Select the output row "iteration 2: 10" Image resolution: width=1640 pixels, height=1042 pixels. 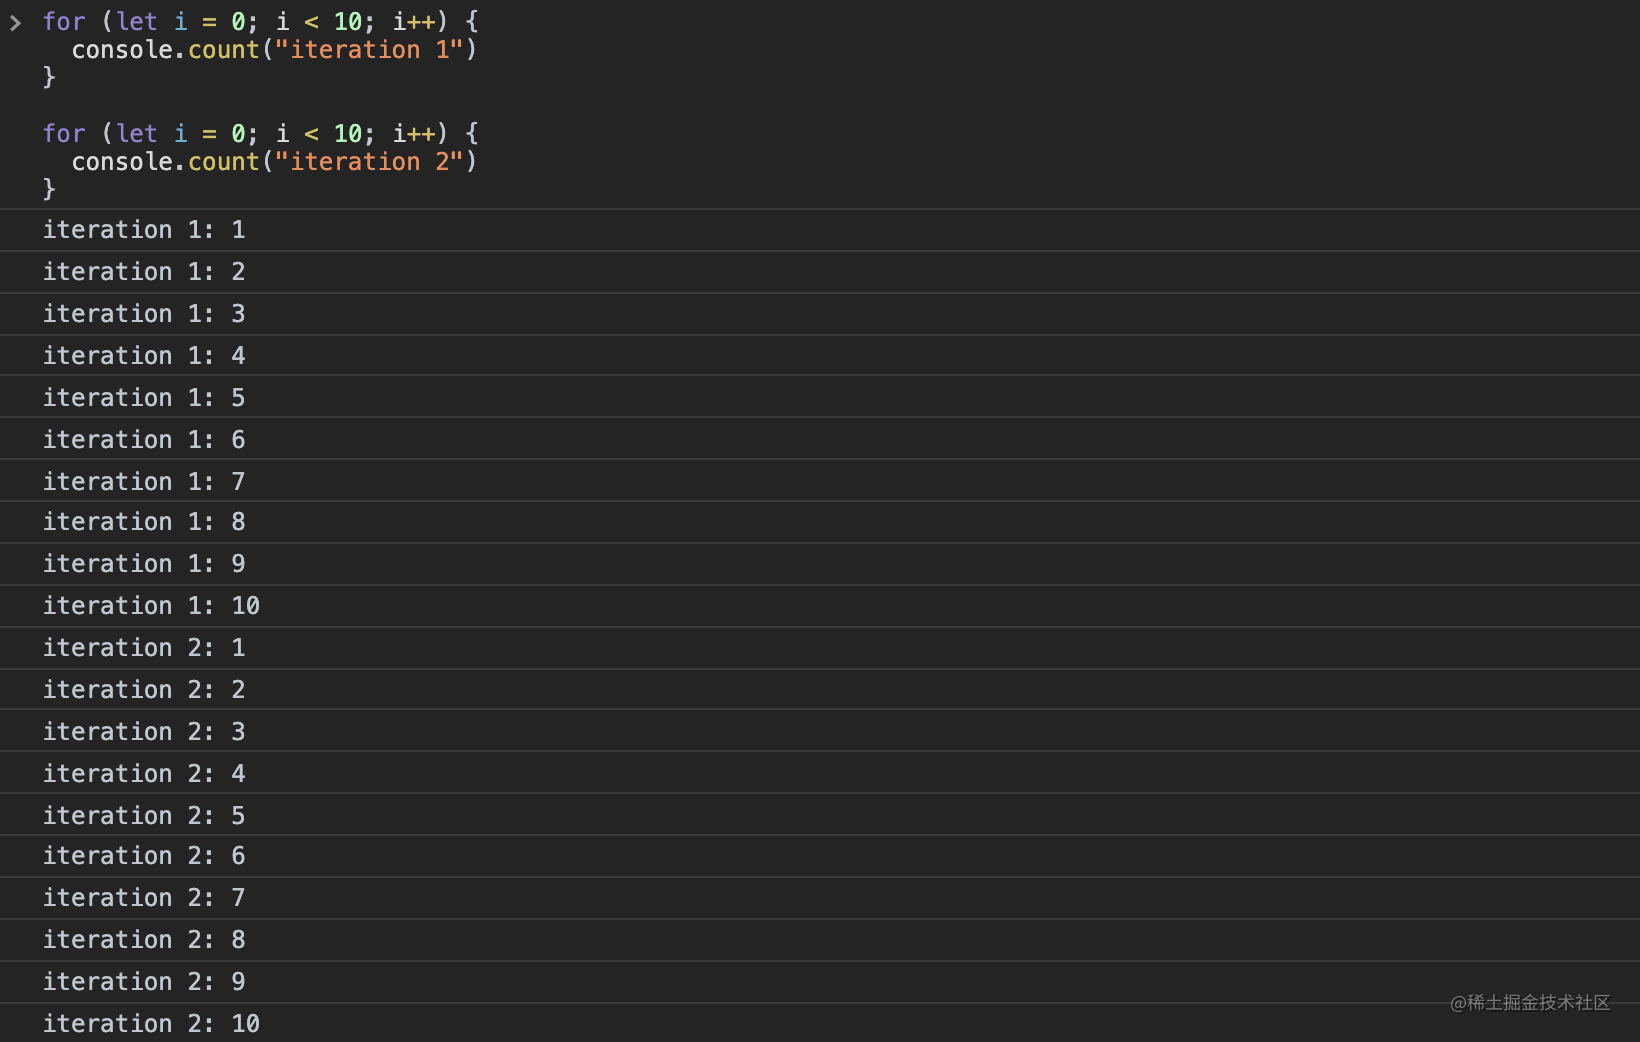(x=820, y=1023)
